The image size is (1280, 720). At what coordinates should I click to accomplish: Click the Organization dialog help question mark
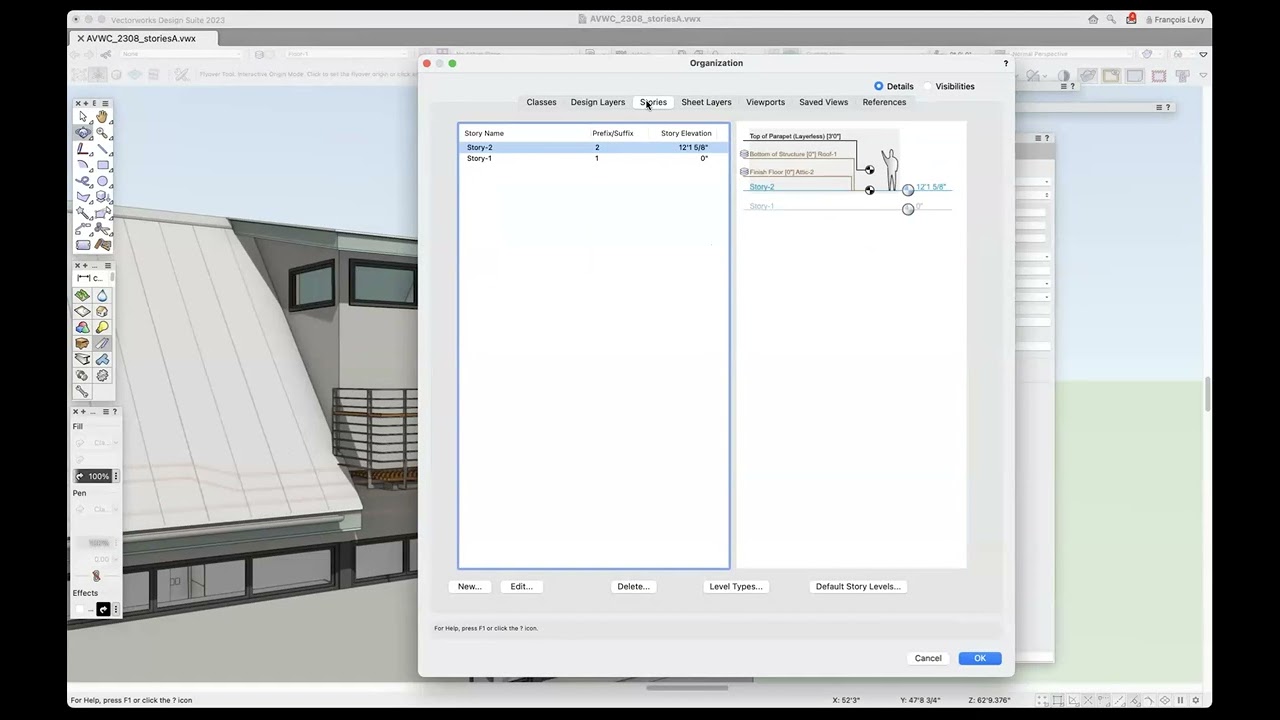point(1006,63)
